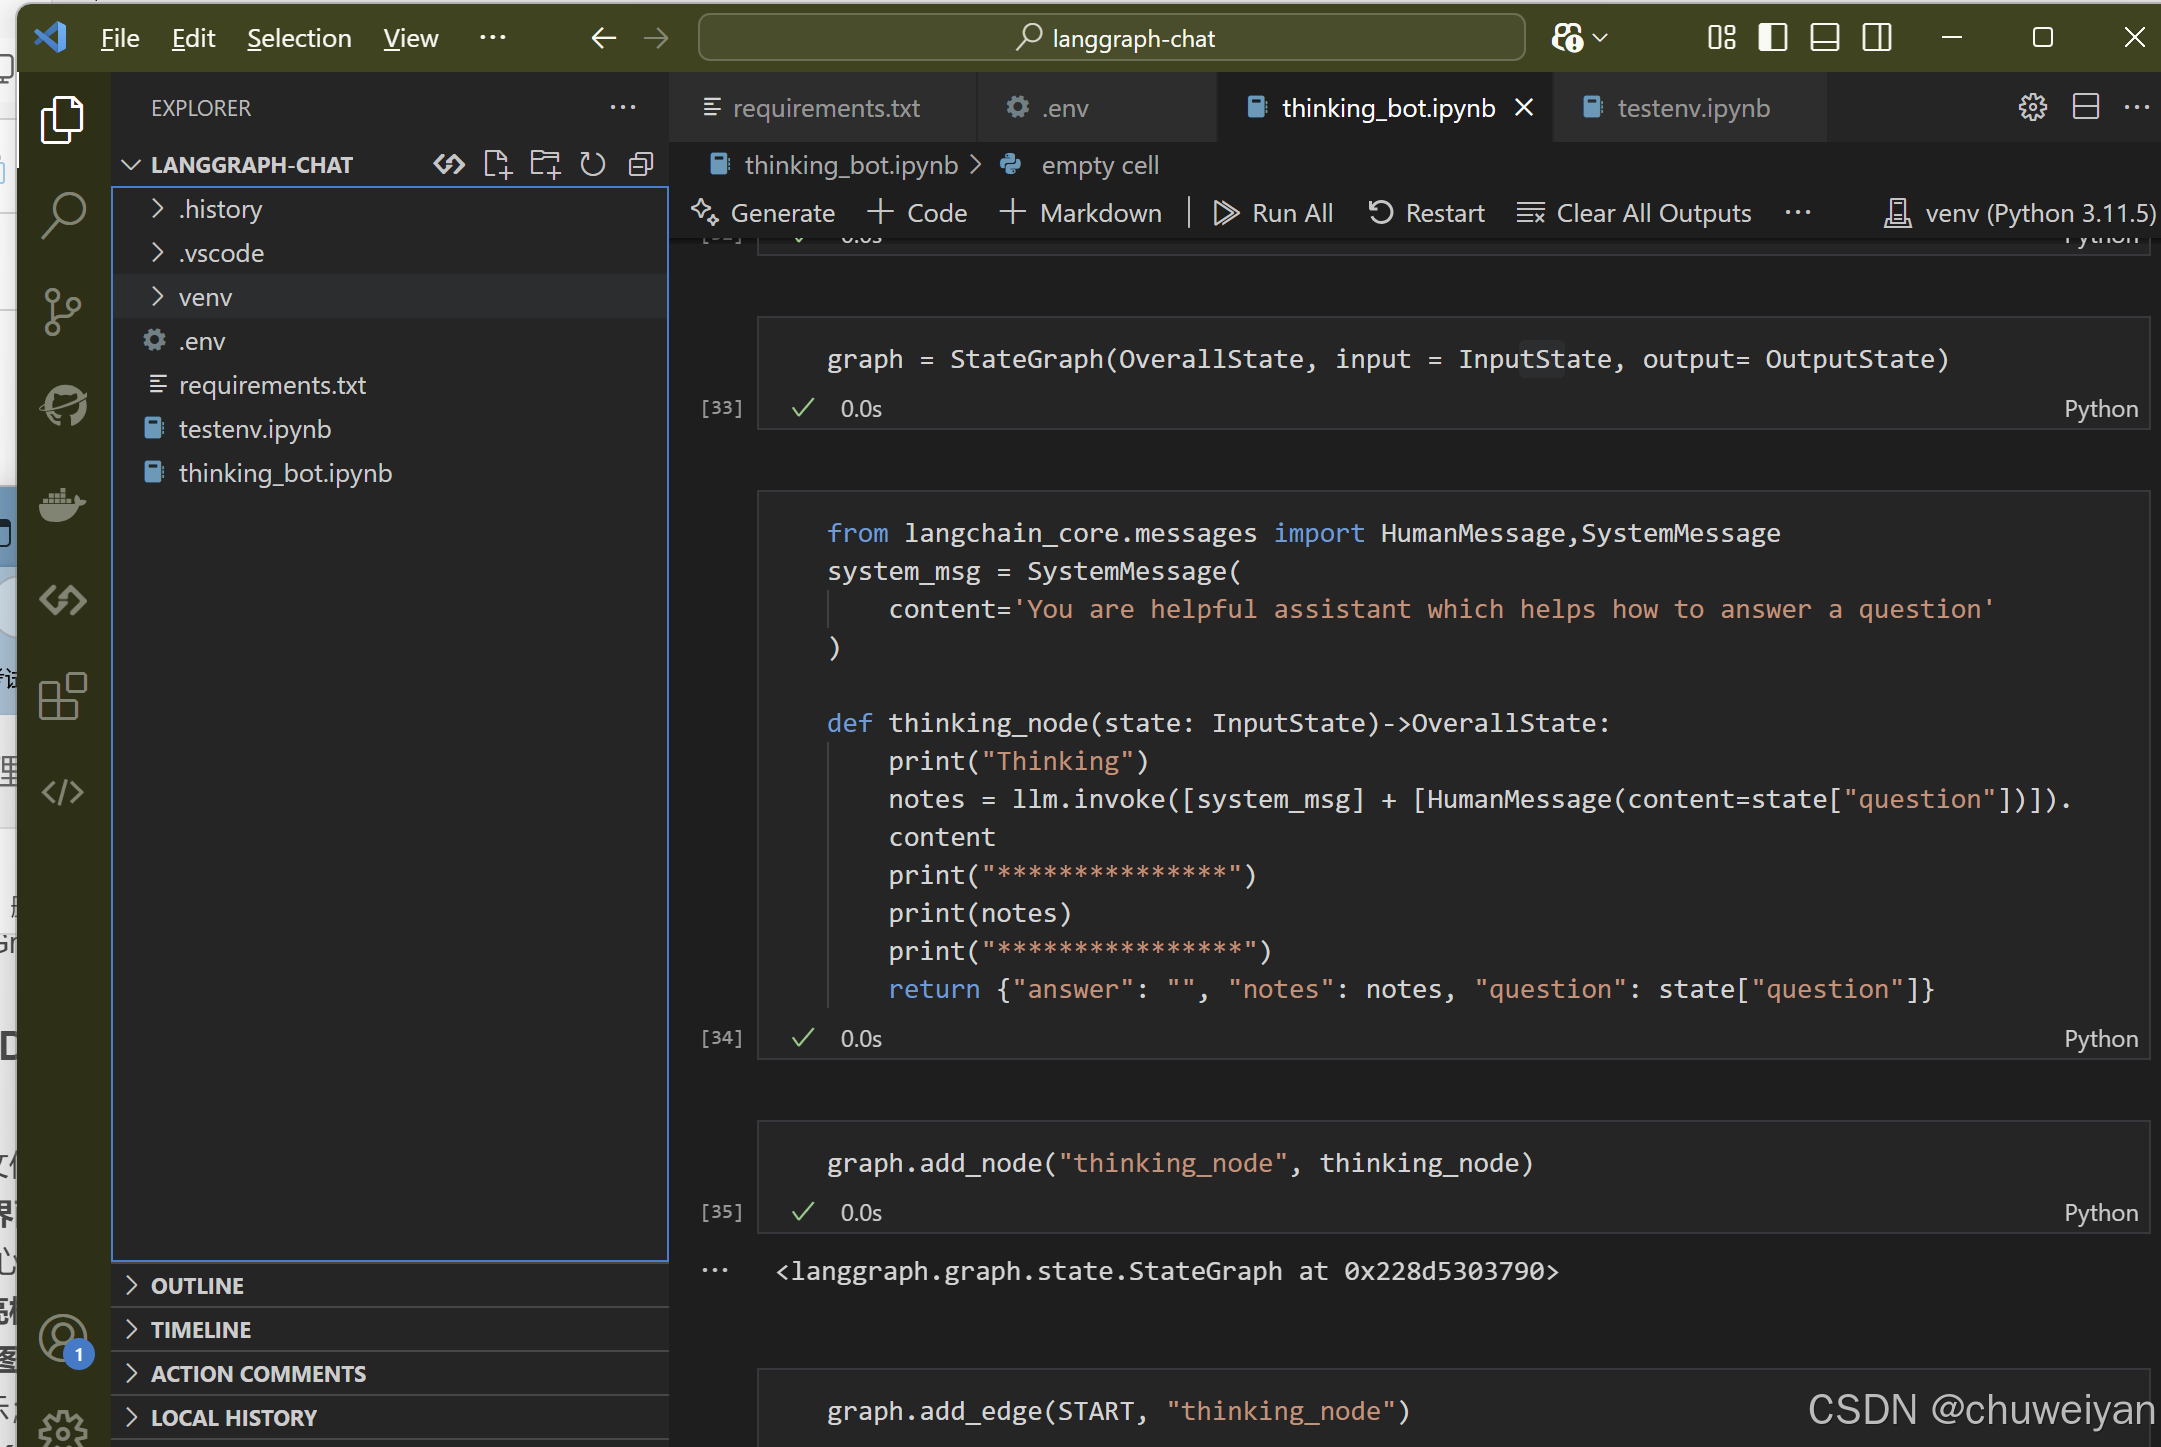Create a new file in Explorer

point(497,164)
